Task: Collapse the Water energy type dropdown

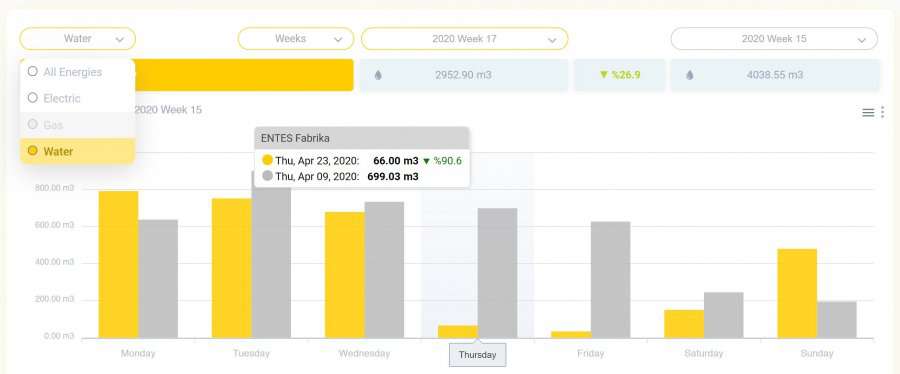Action: point(77,39)
